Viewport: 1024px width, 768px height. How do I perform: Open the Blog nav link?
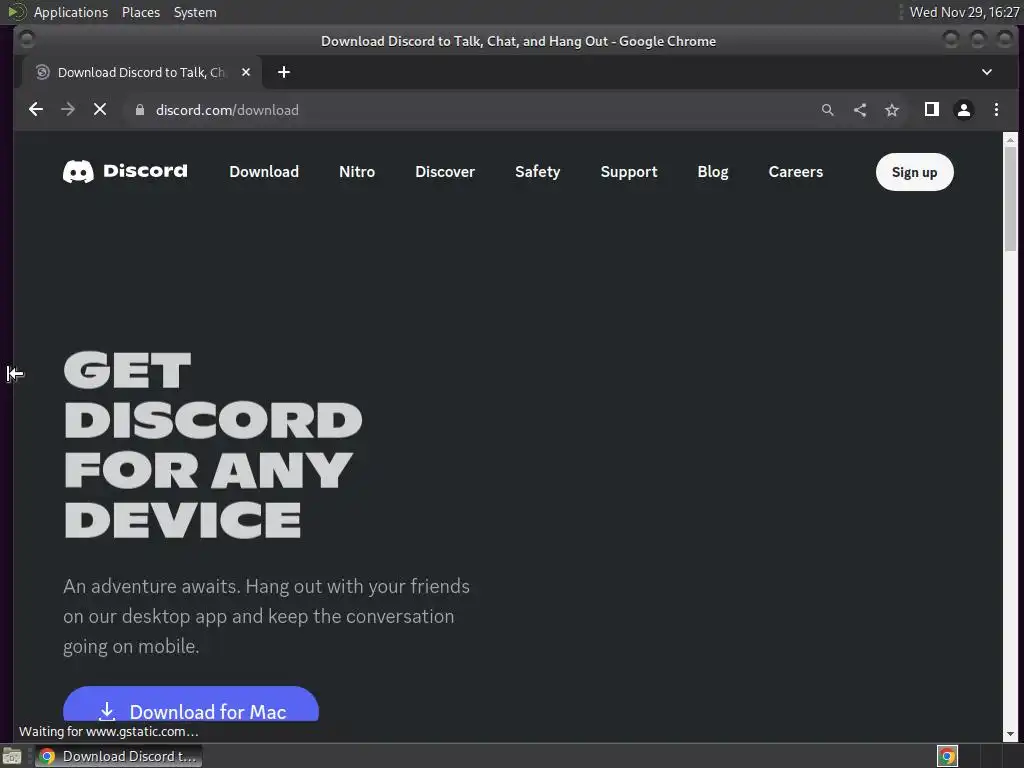pyautogui.click(x=712, y=172)
